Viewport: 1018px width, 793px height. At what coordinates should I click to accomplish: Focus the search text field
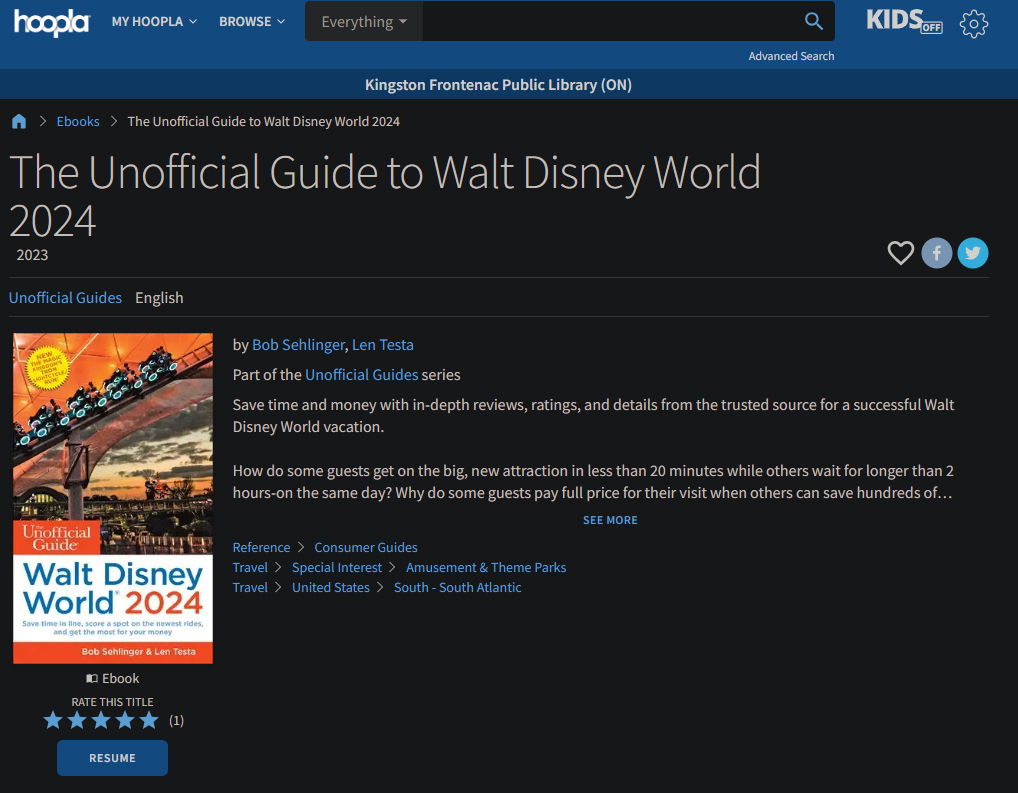608,21
